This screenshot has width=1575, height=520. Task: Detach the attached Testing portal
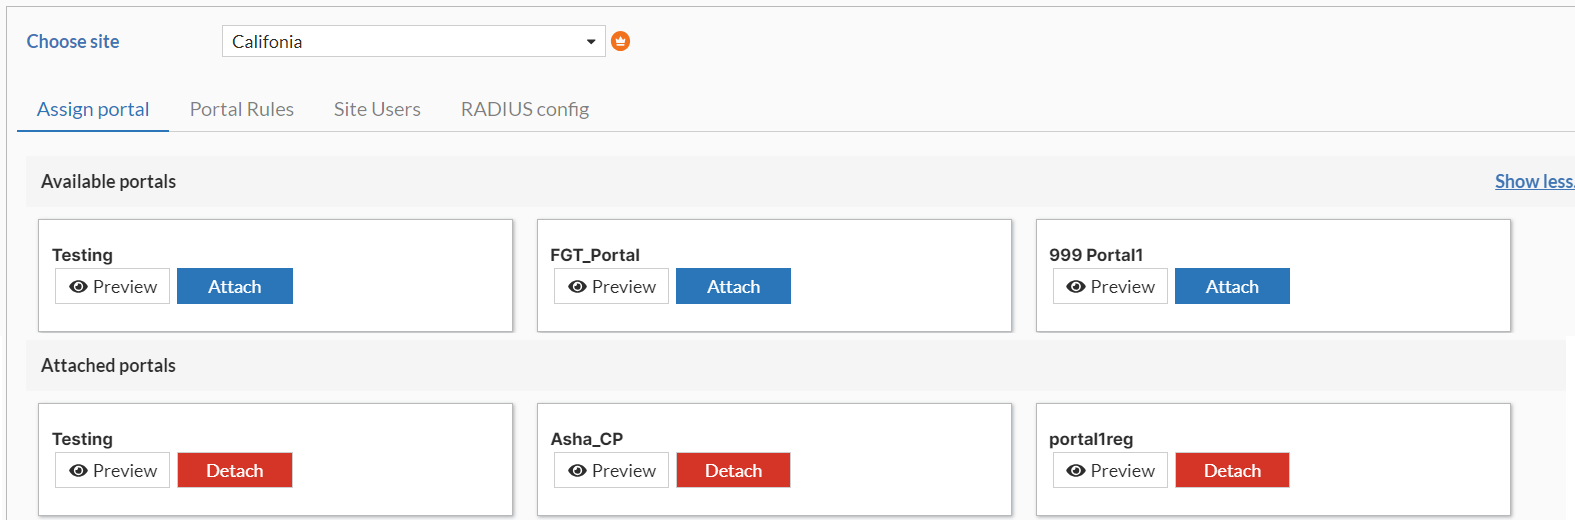tap(235, 470)
